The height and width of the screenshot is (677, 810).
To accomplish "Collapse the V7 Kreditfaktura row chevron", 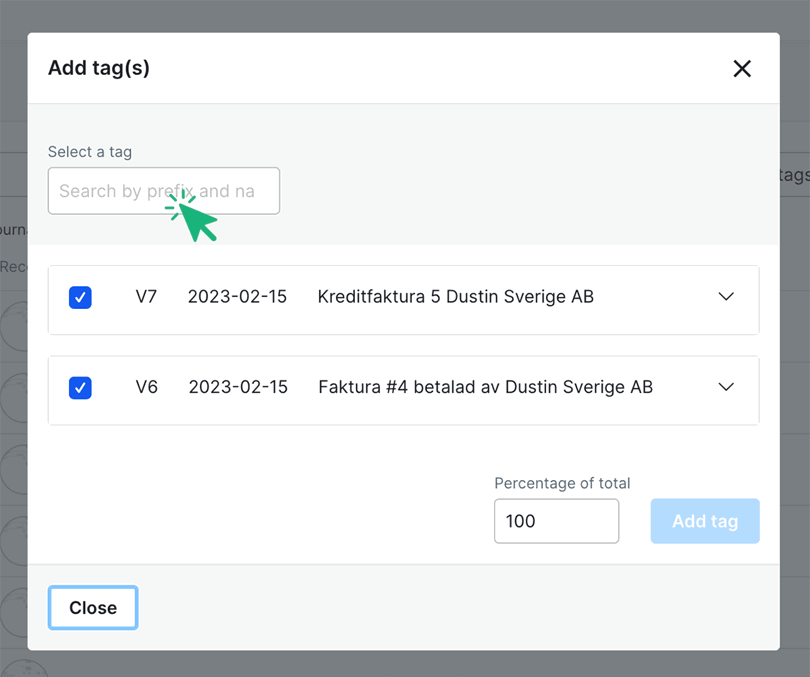I will (726, 296).
